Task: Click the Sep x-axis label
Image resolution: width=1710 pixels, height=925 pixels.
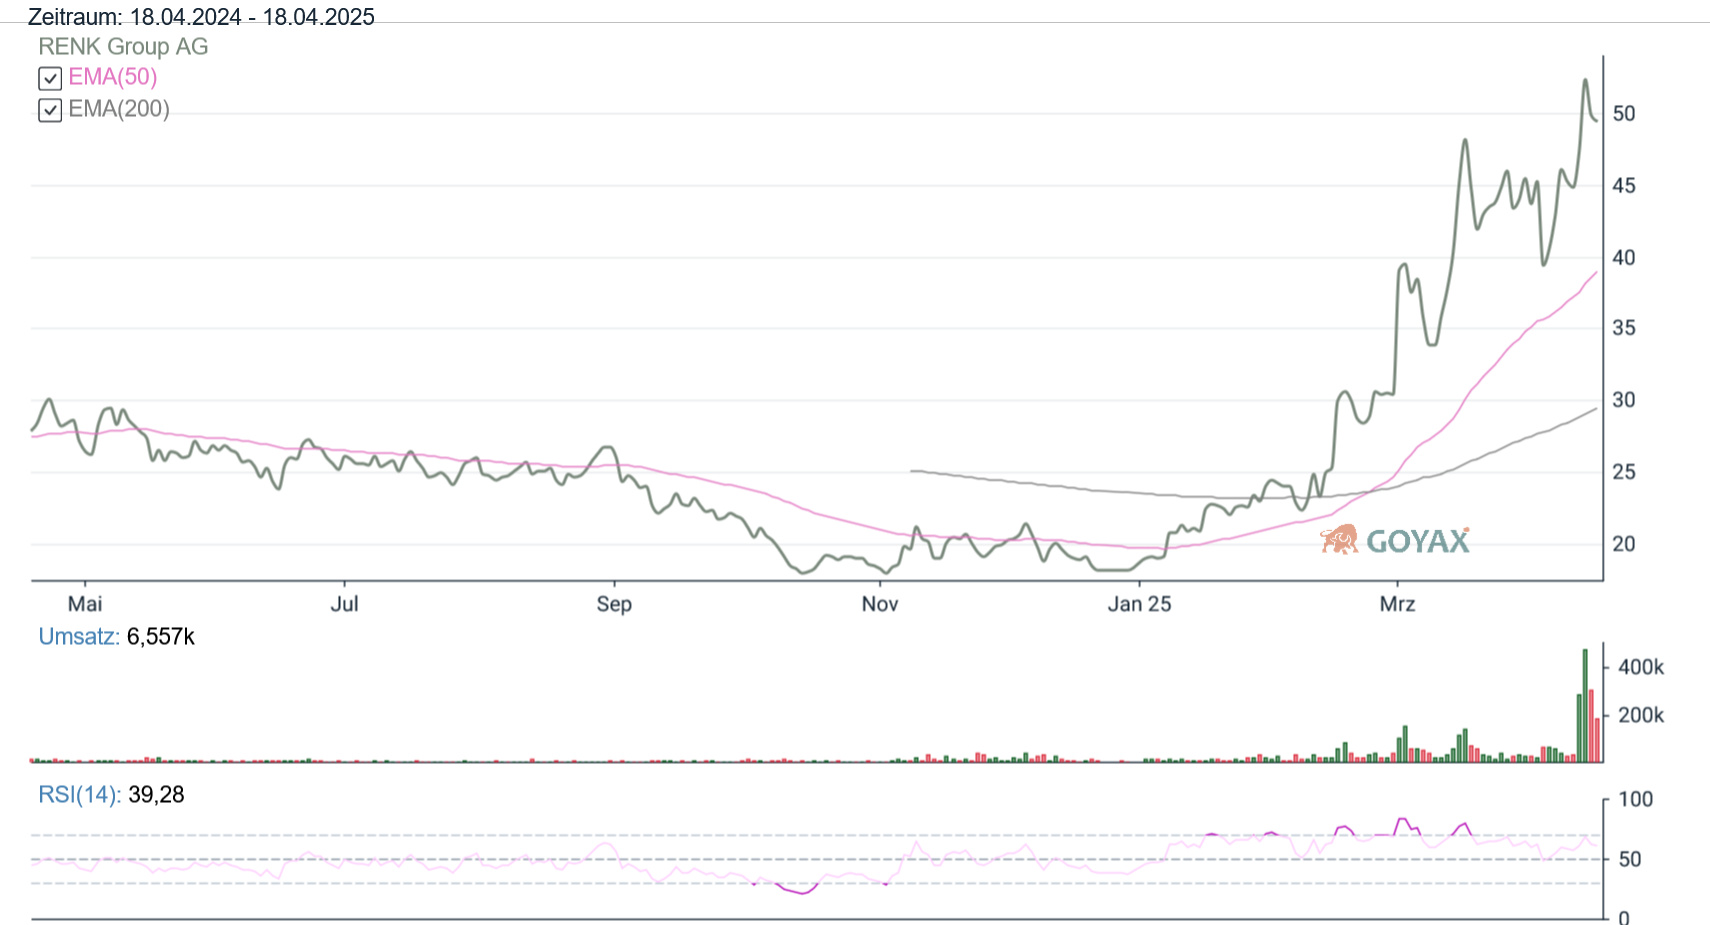Action: 614,604
